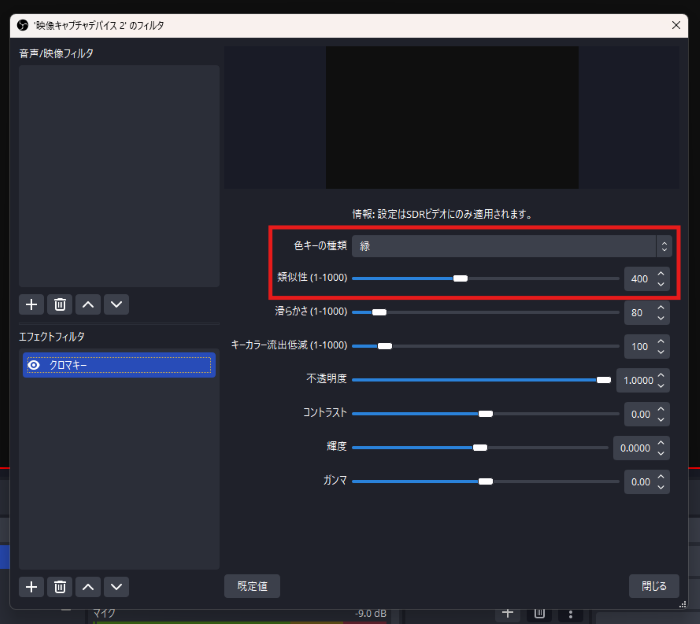Add a new audio/video filter with plus
Image resolution: width=700 pixels, height=624 pixels.
[31, 304]
